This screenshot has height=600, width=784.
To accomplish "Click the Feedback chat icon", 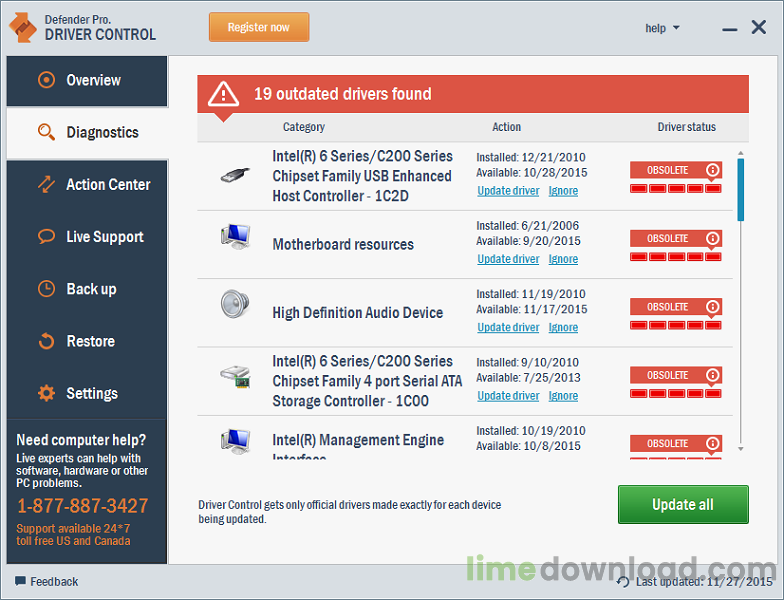I will coord(20,581).
